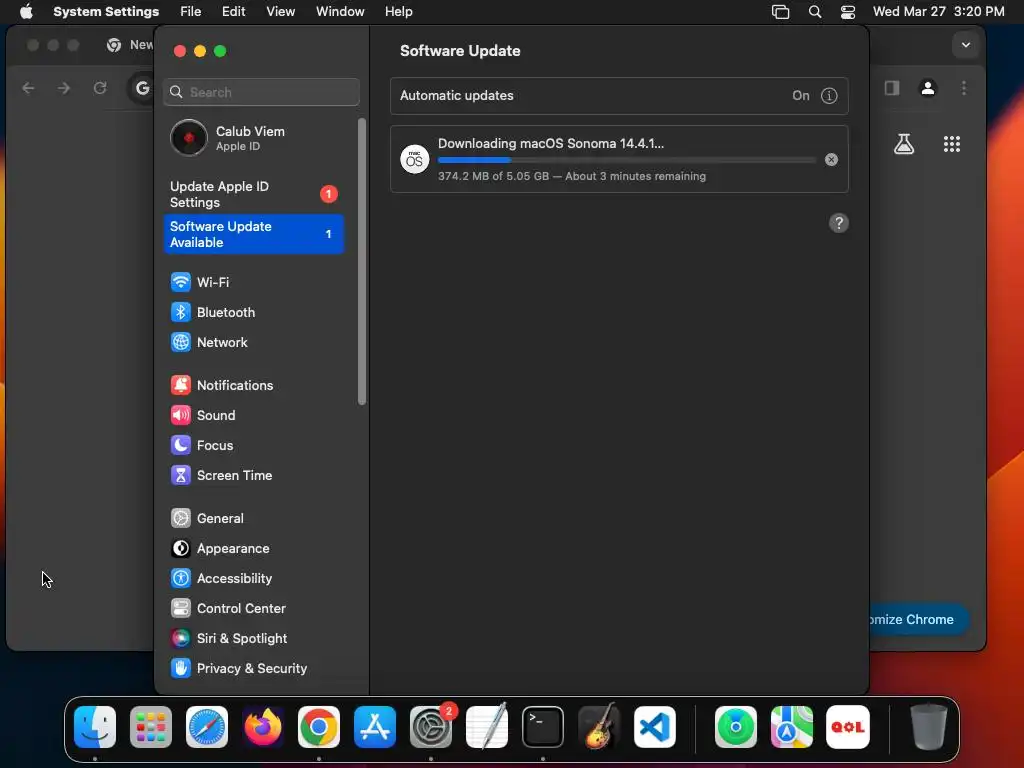Open Control Center in menu bar

(848, 12)
